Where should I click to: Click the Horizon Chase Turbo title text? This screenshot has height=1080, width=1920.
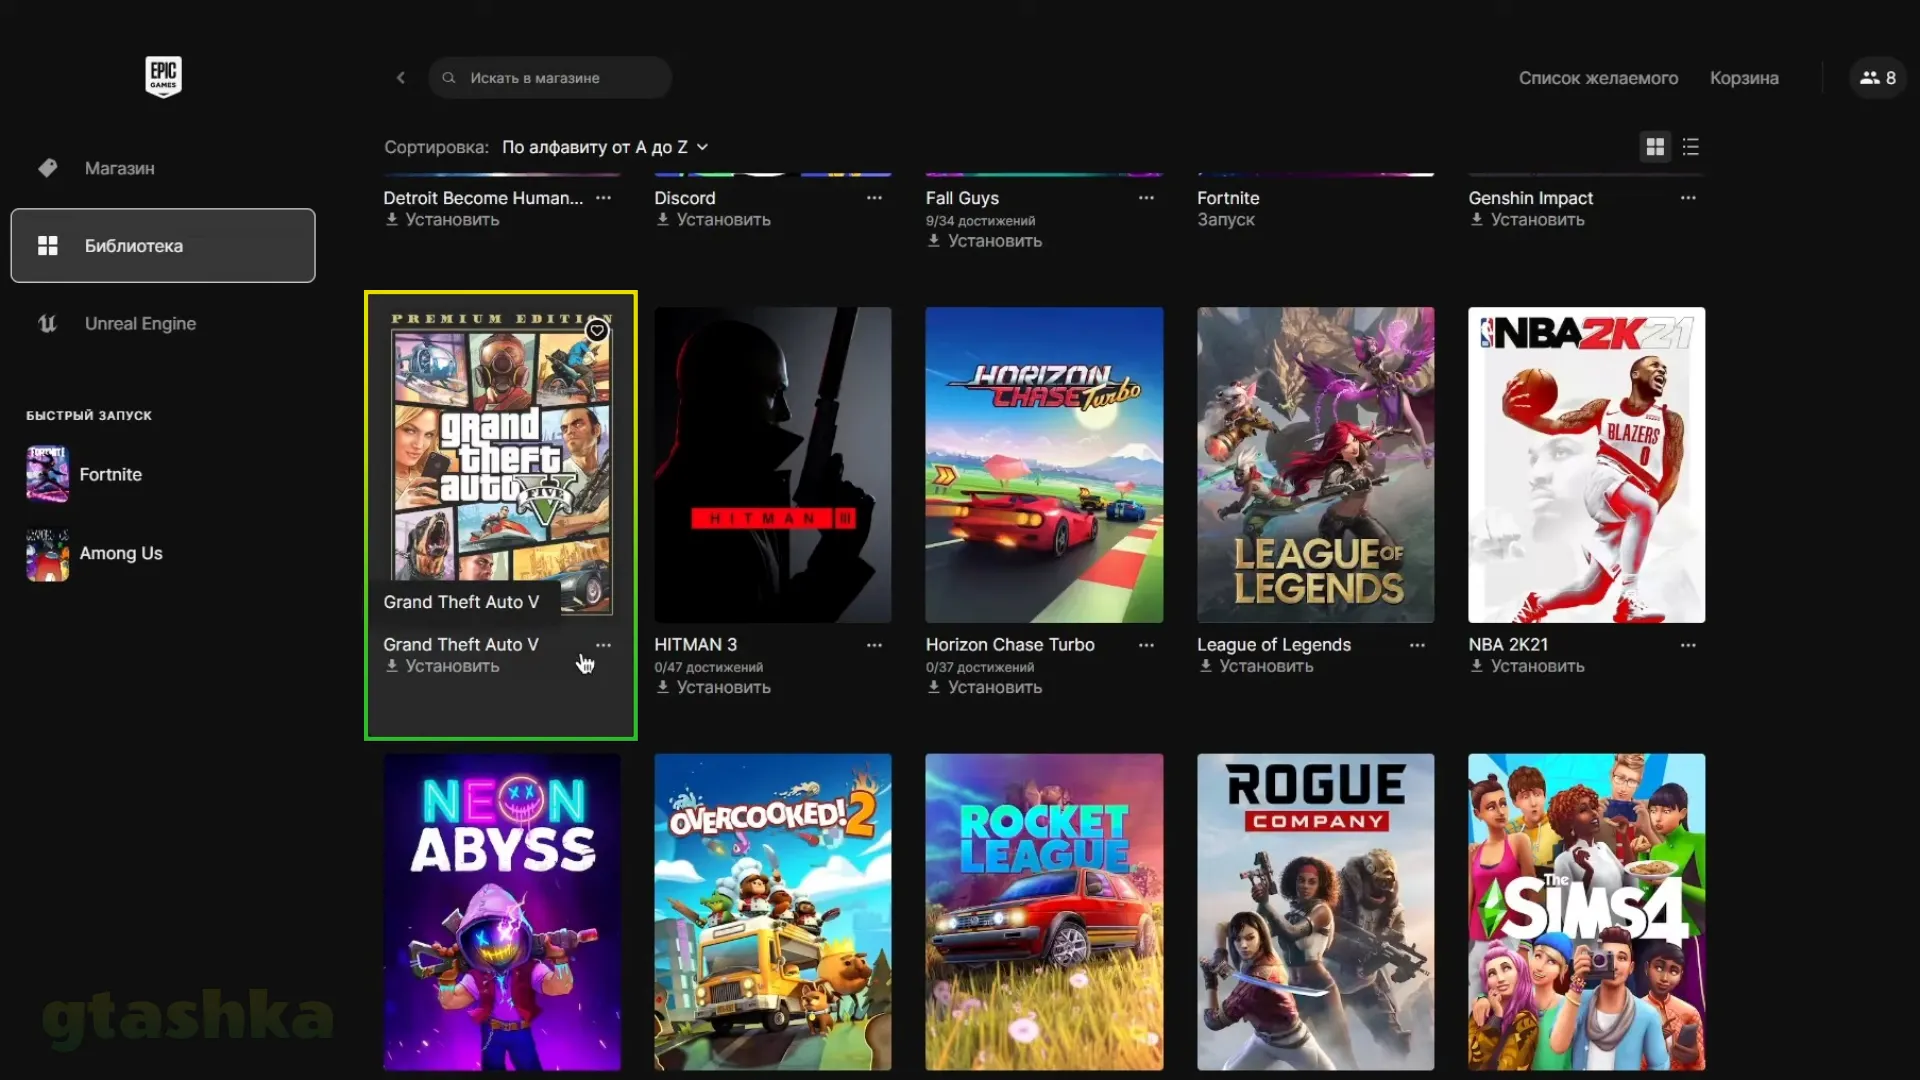tap(1010, 645)
